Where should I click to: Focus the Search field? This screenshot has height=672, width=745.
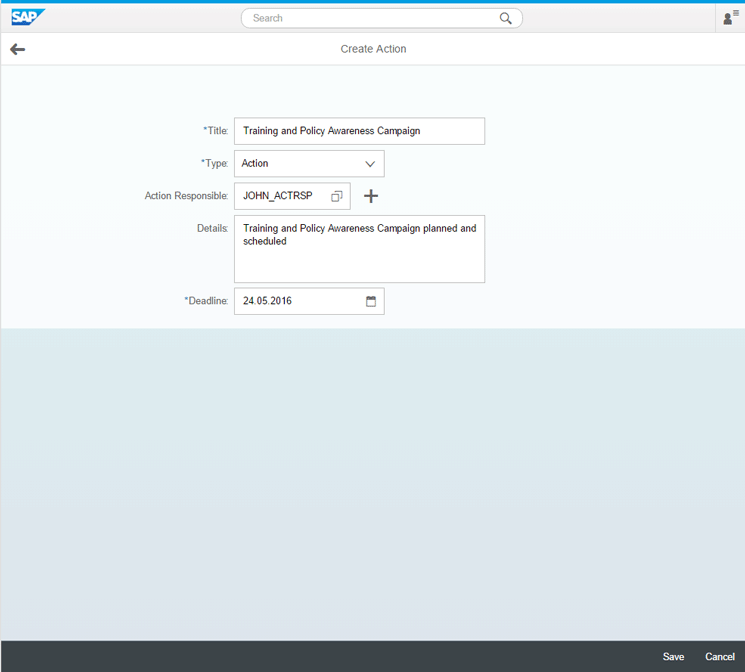pos(382,18)
